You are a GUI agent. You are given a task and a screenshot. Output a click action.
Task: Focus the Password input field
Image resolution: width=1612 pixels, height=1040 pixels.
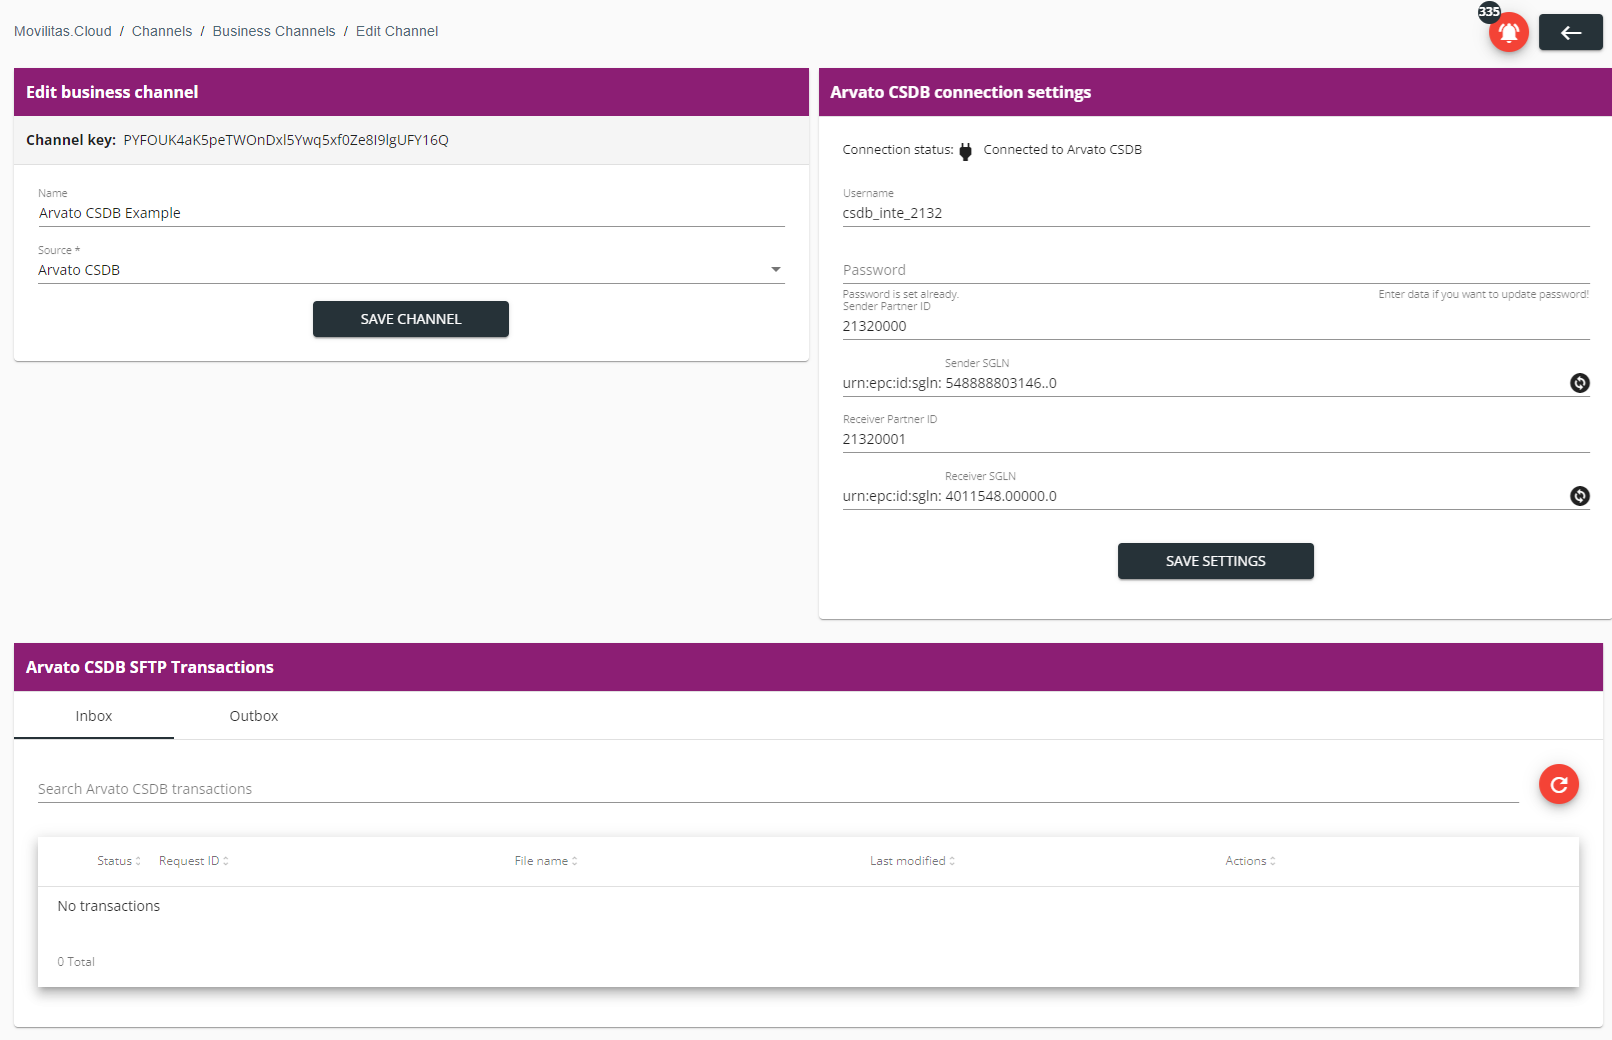[1216, 270]
